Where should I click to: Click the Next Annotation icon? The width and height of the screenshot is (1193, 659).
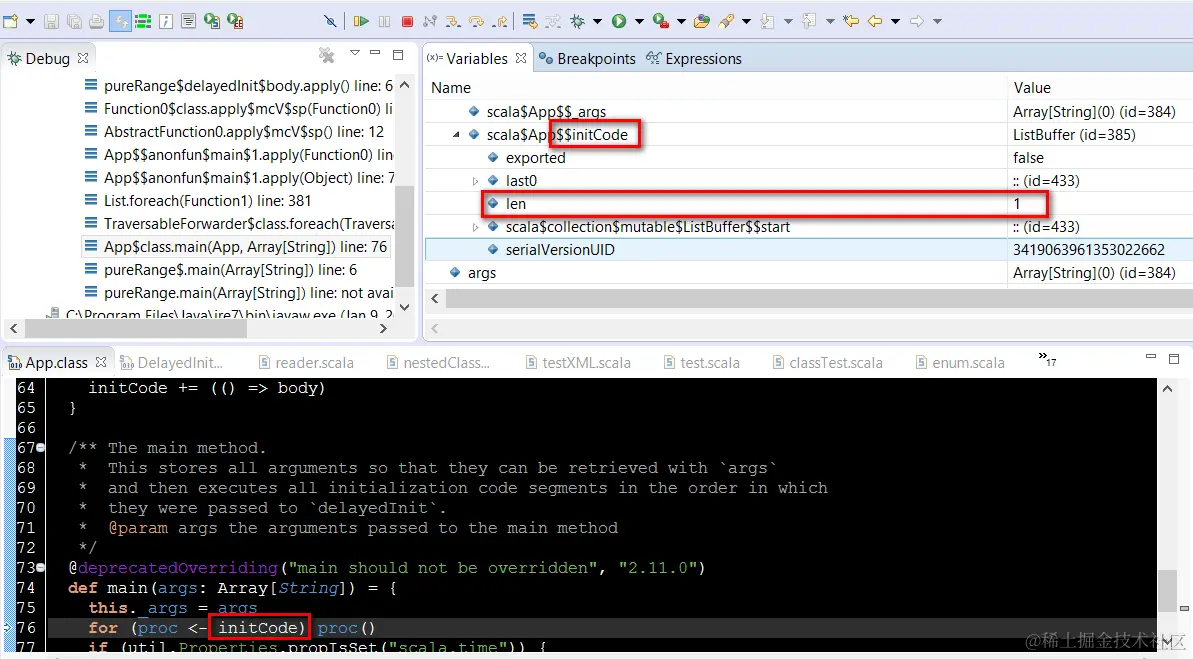[768, 21]
